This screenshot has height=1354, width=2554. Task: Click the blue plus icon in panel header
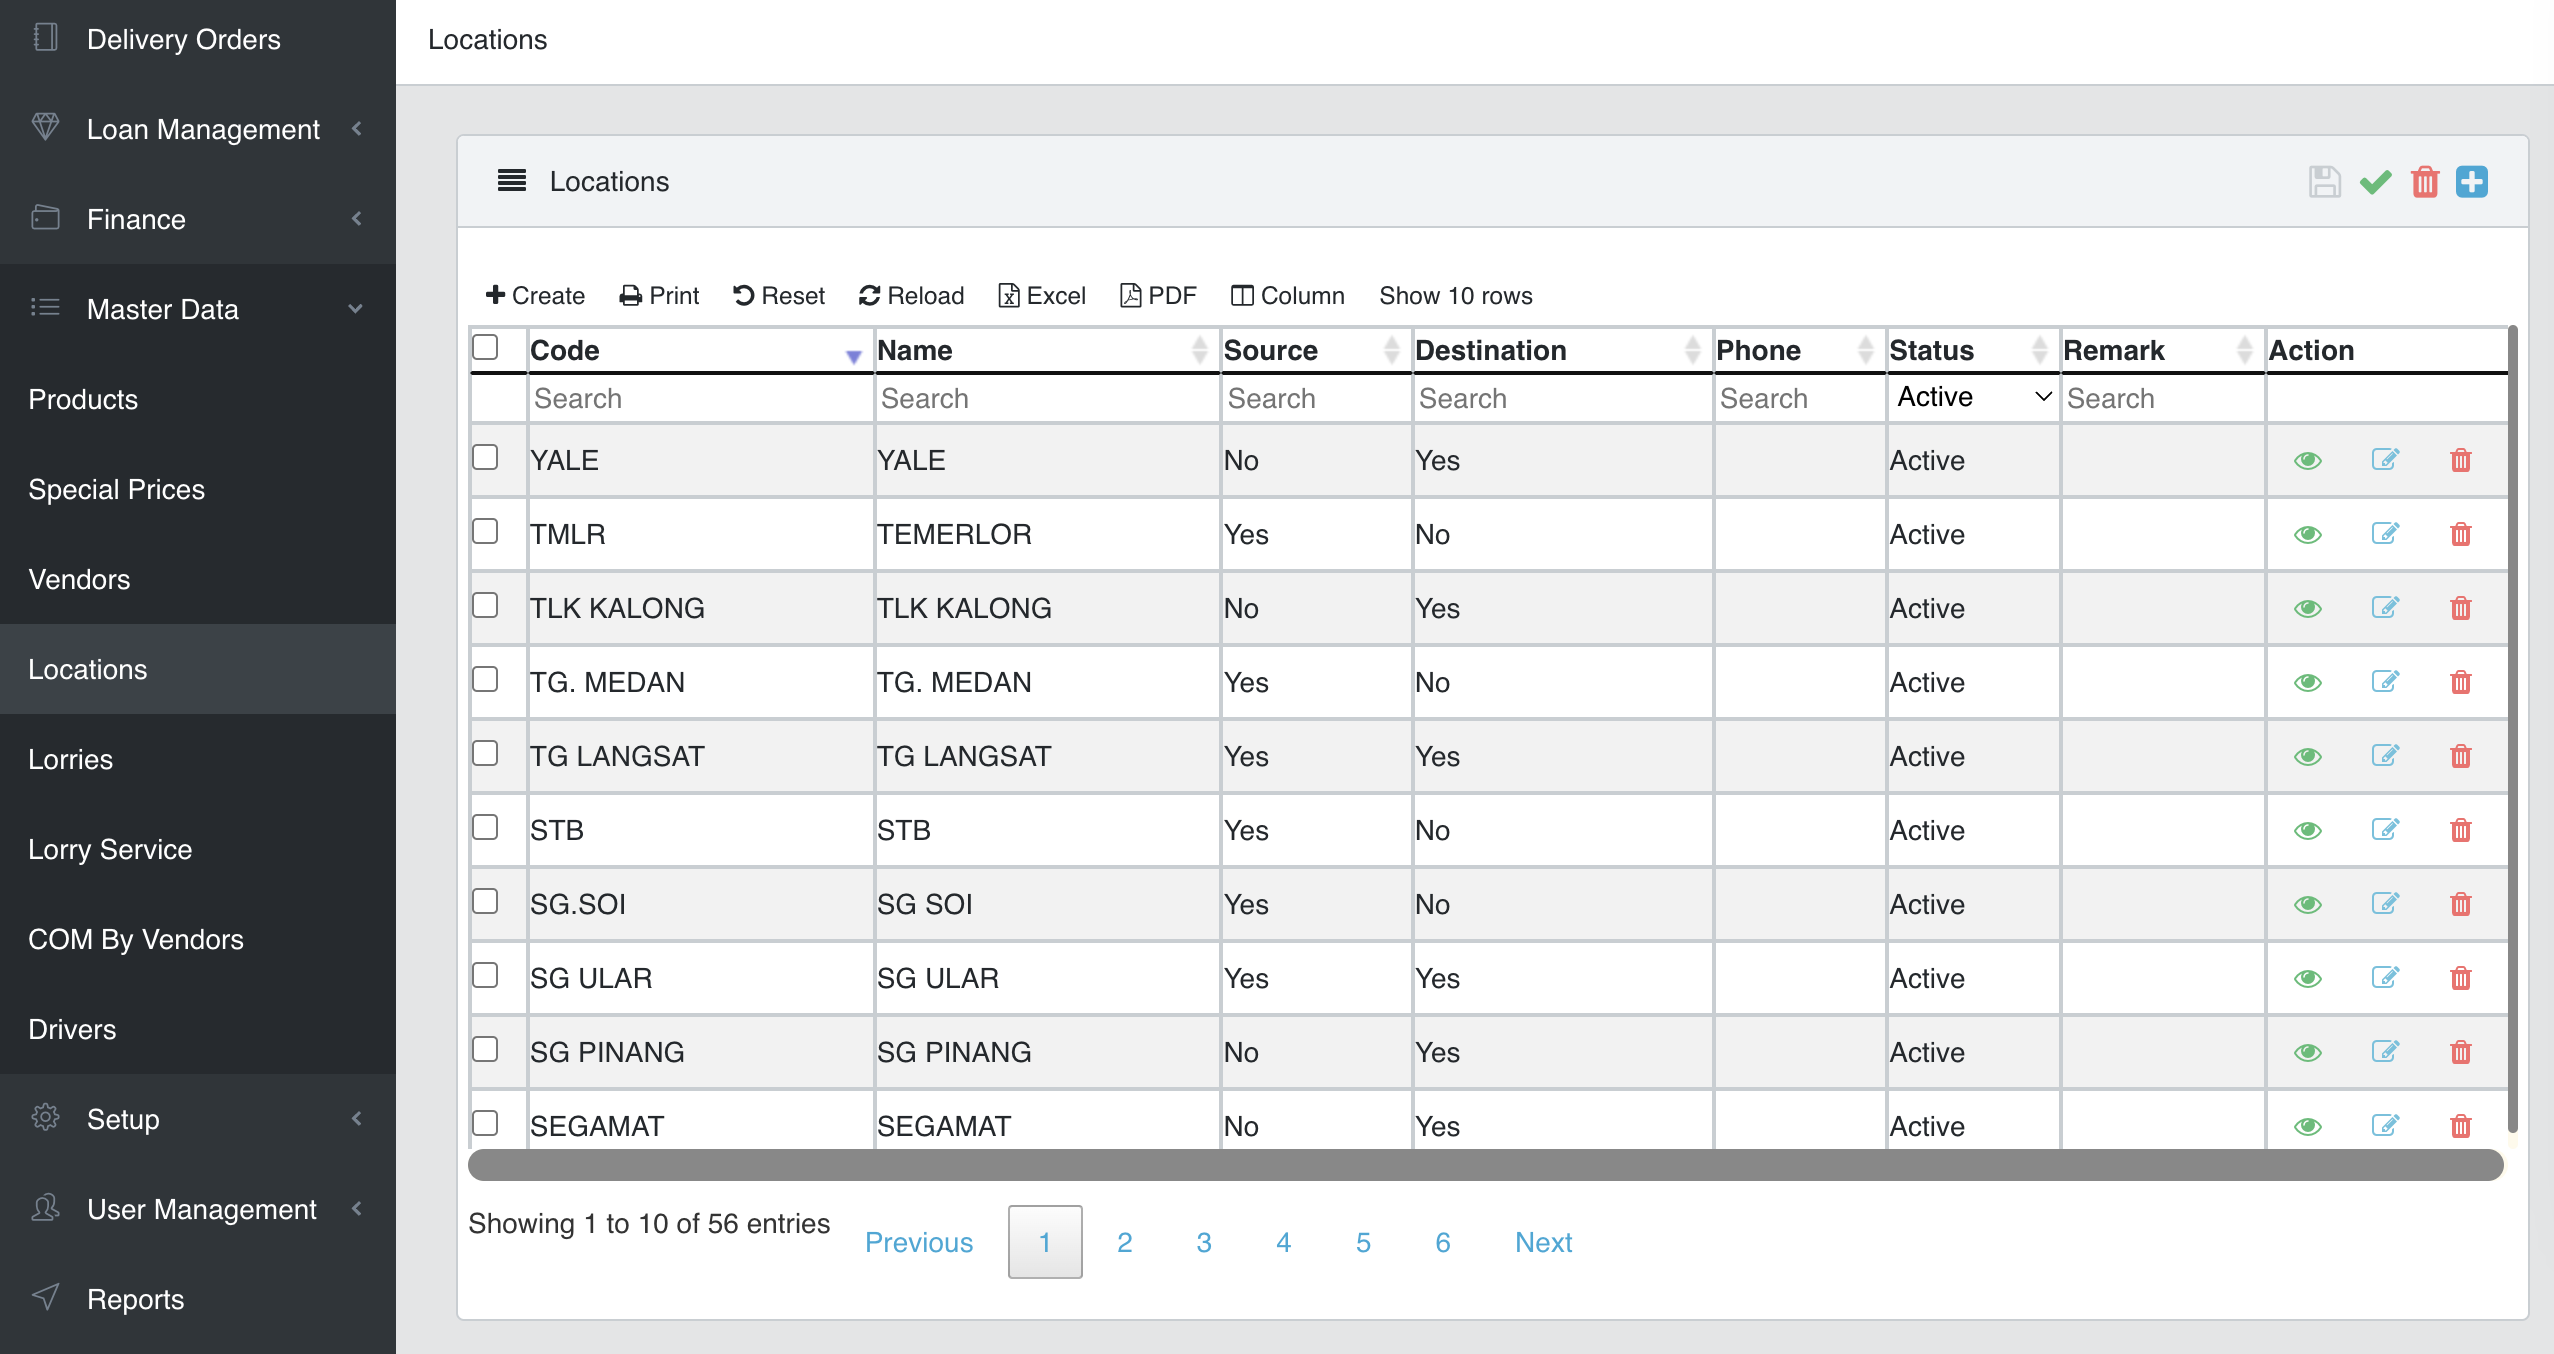[2472, 182]
